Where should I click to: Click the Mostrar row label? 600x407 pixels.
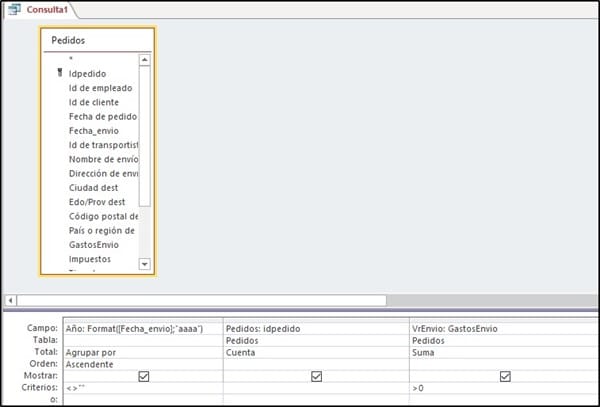tap(41, 376)
